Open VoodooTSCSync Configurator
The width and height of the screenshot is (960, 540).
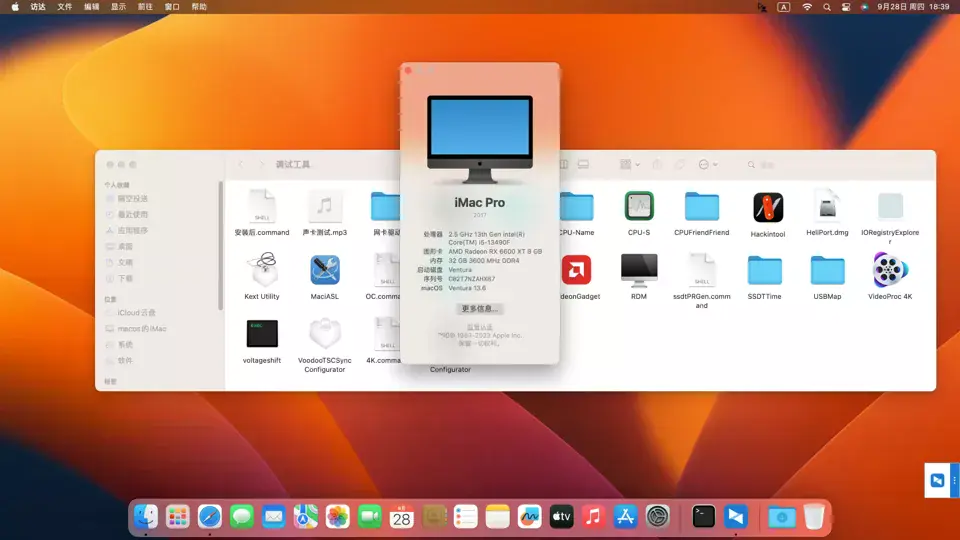pyautogui.click(x=324, y=334)
